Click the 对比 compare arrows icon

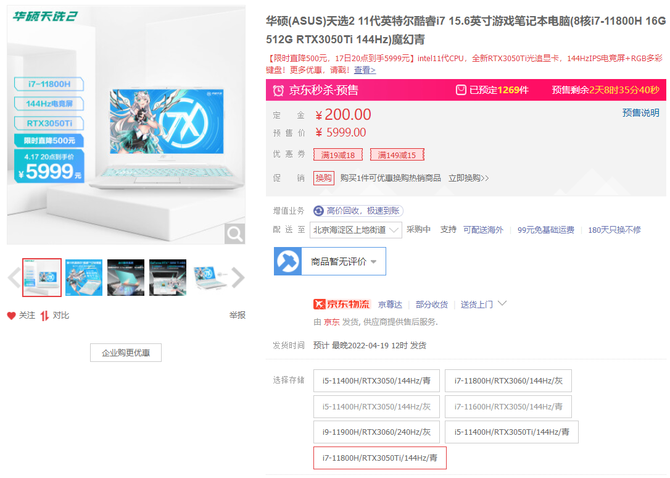[44, 316]
